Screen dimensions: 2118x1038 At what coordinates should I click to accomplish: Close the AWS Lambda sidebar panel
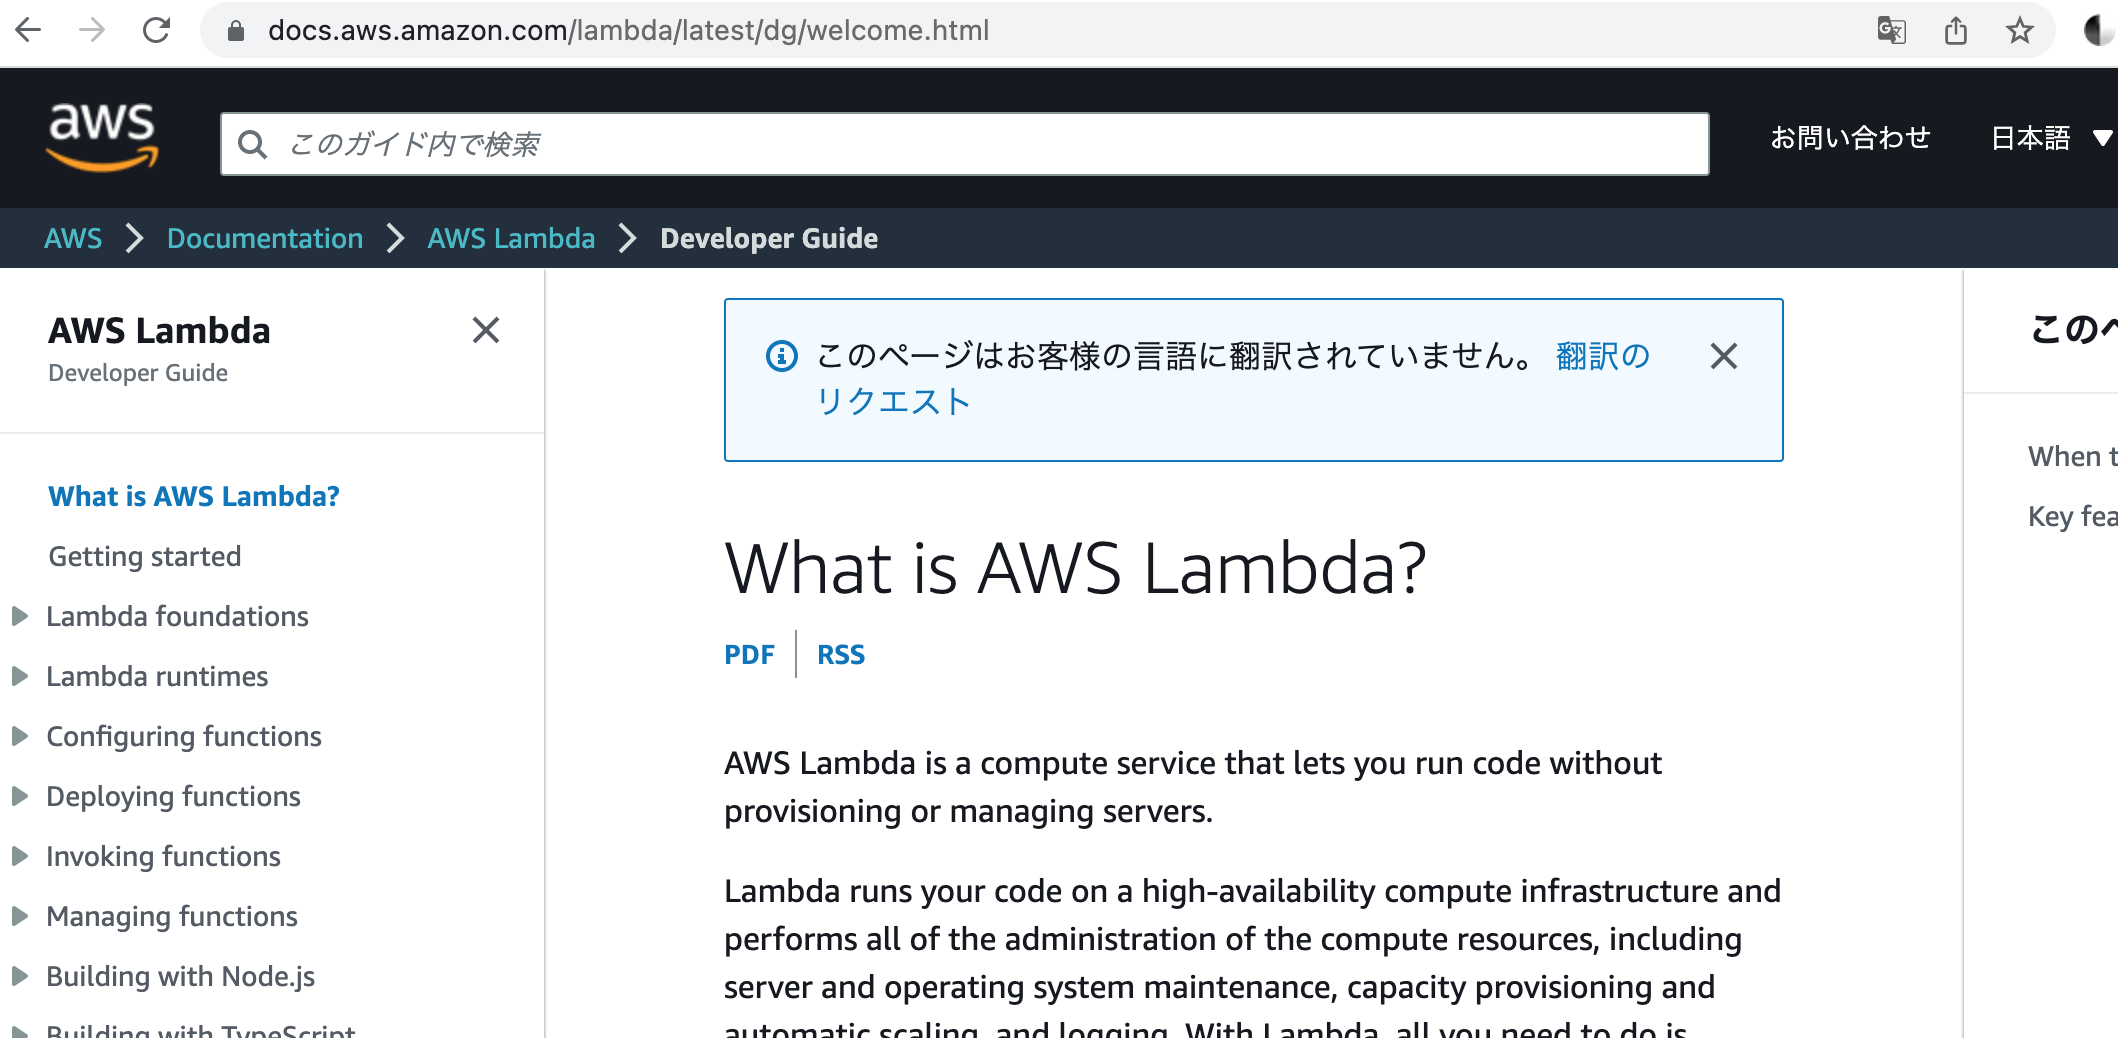point(486,330)
